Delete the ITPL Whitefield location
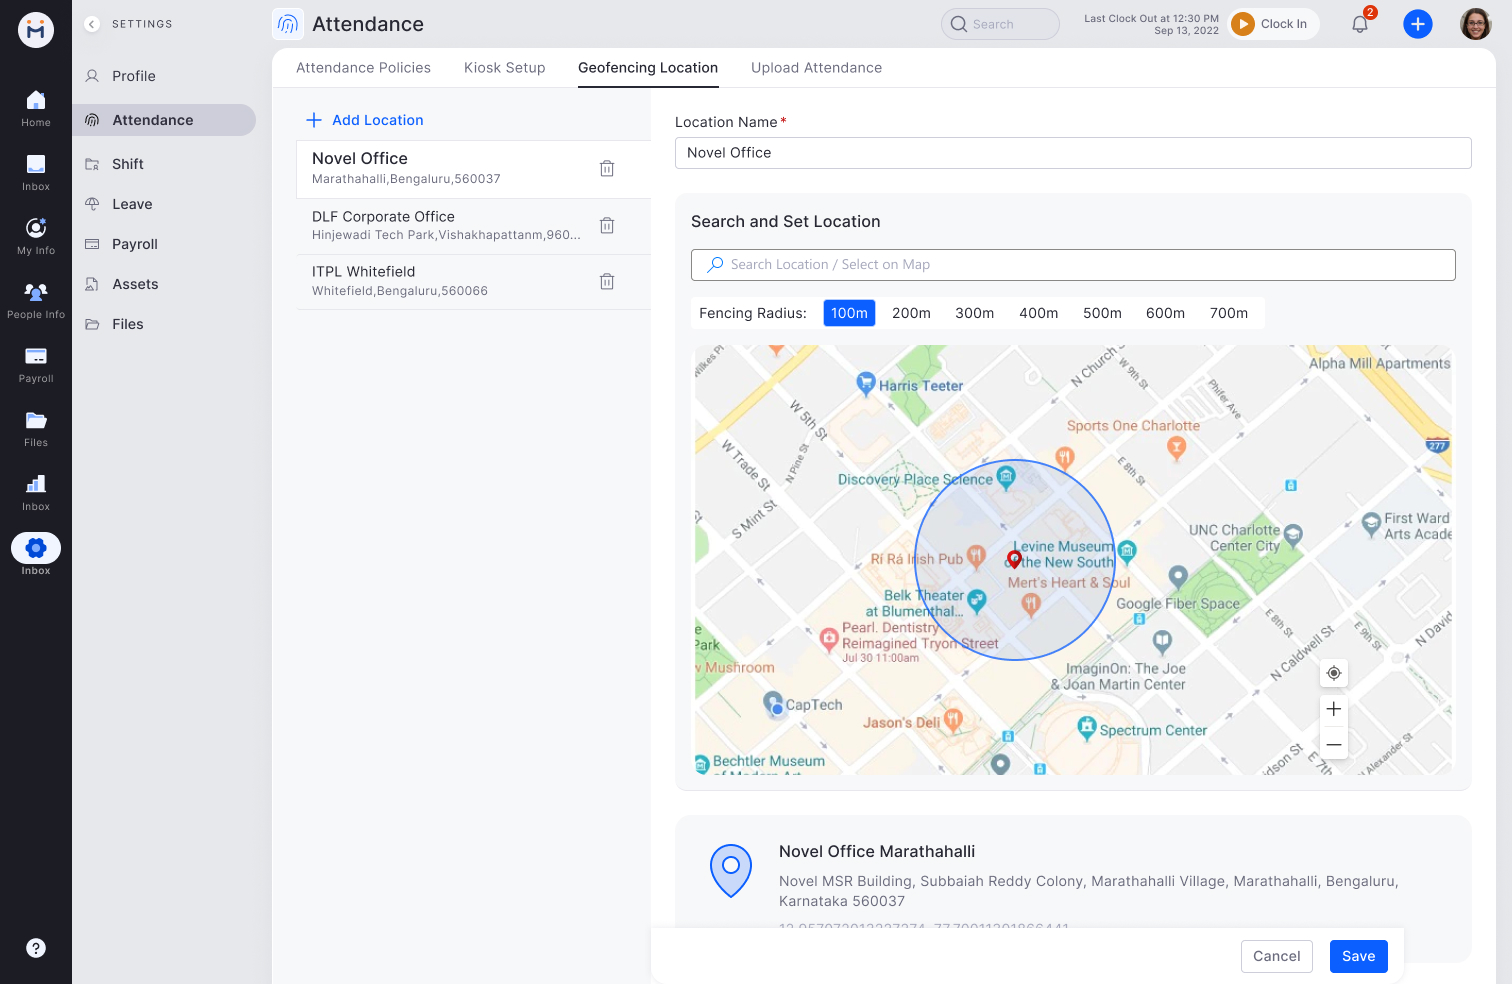Screen dimensions: 1512x984 [x=607, y=281]
